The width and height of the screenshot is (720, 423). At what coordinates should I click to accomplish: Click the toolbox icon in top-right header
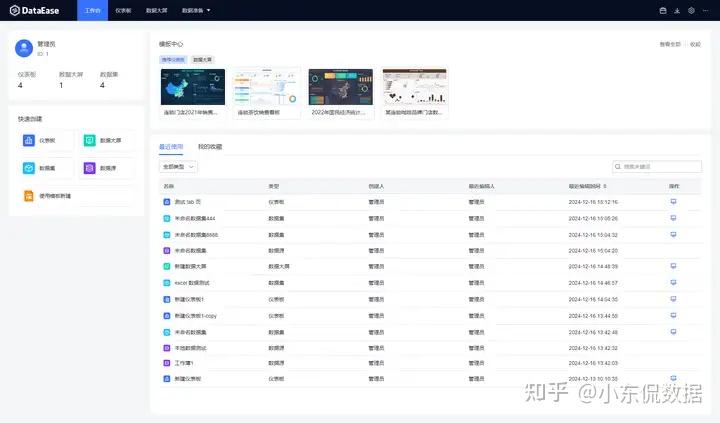663,11
